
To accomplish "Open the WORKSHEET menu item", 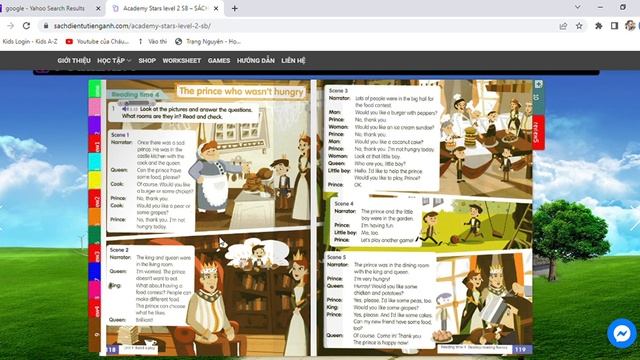I will 182,60.
